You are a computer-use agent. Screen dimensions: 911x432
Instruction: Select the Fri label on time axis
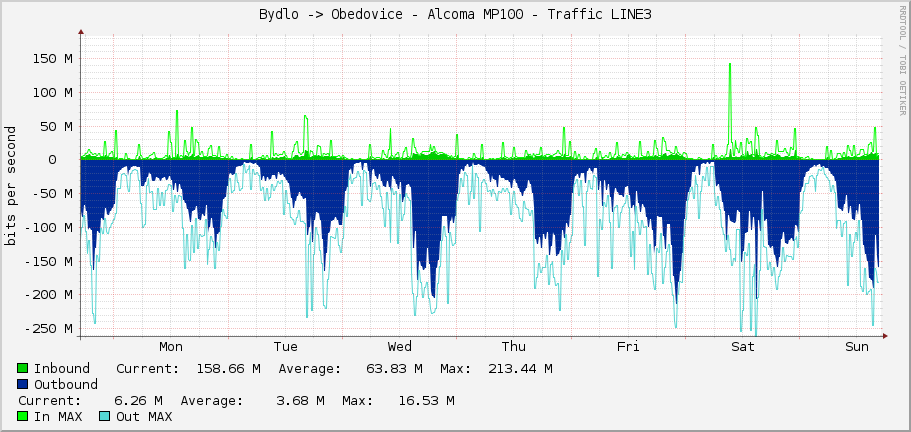coord(628,347)
